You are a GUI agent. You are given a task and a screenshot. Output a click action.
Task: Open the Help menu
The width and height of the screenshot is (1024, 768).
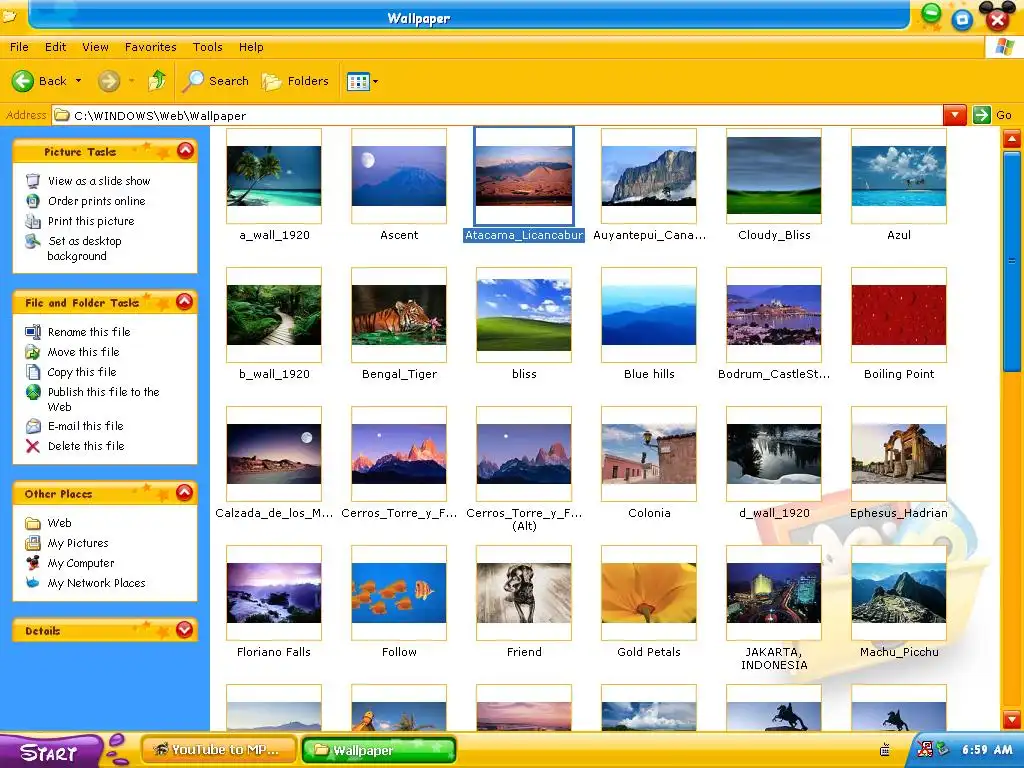251,47
